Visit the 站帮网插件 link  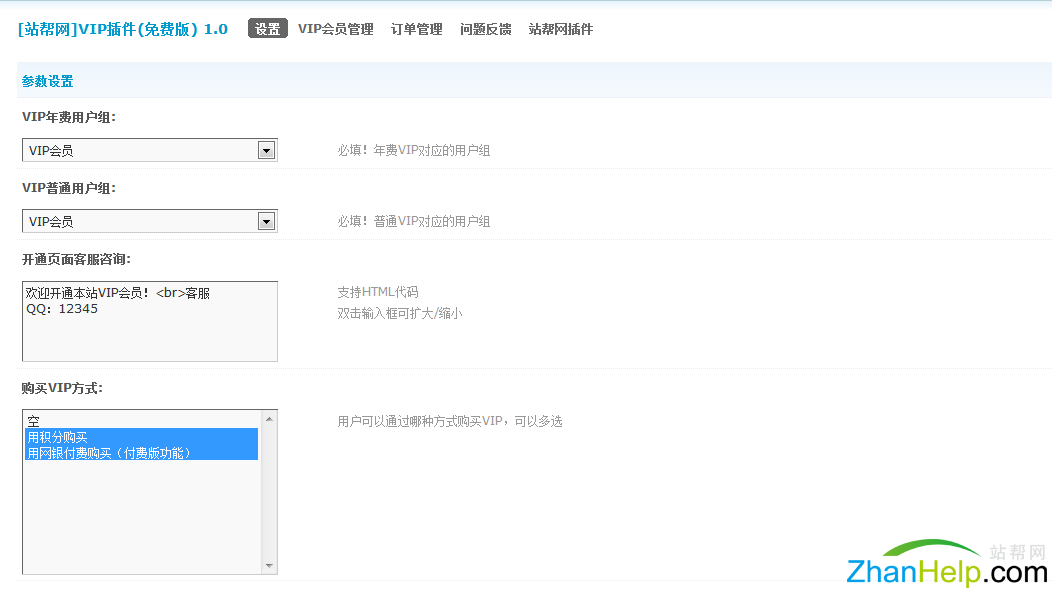560,29
